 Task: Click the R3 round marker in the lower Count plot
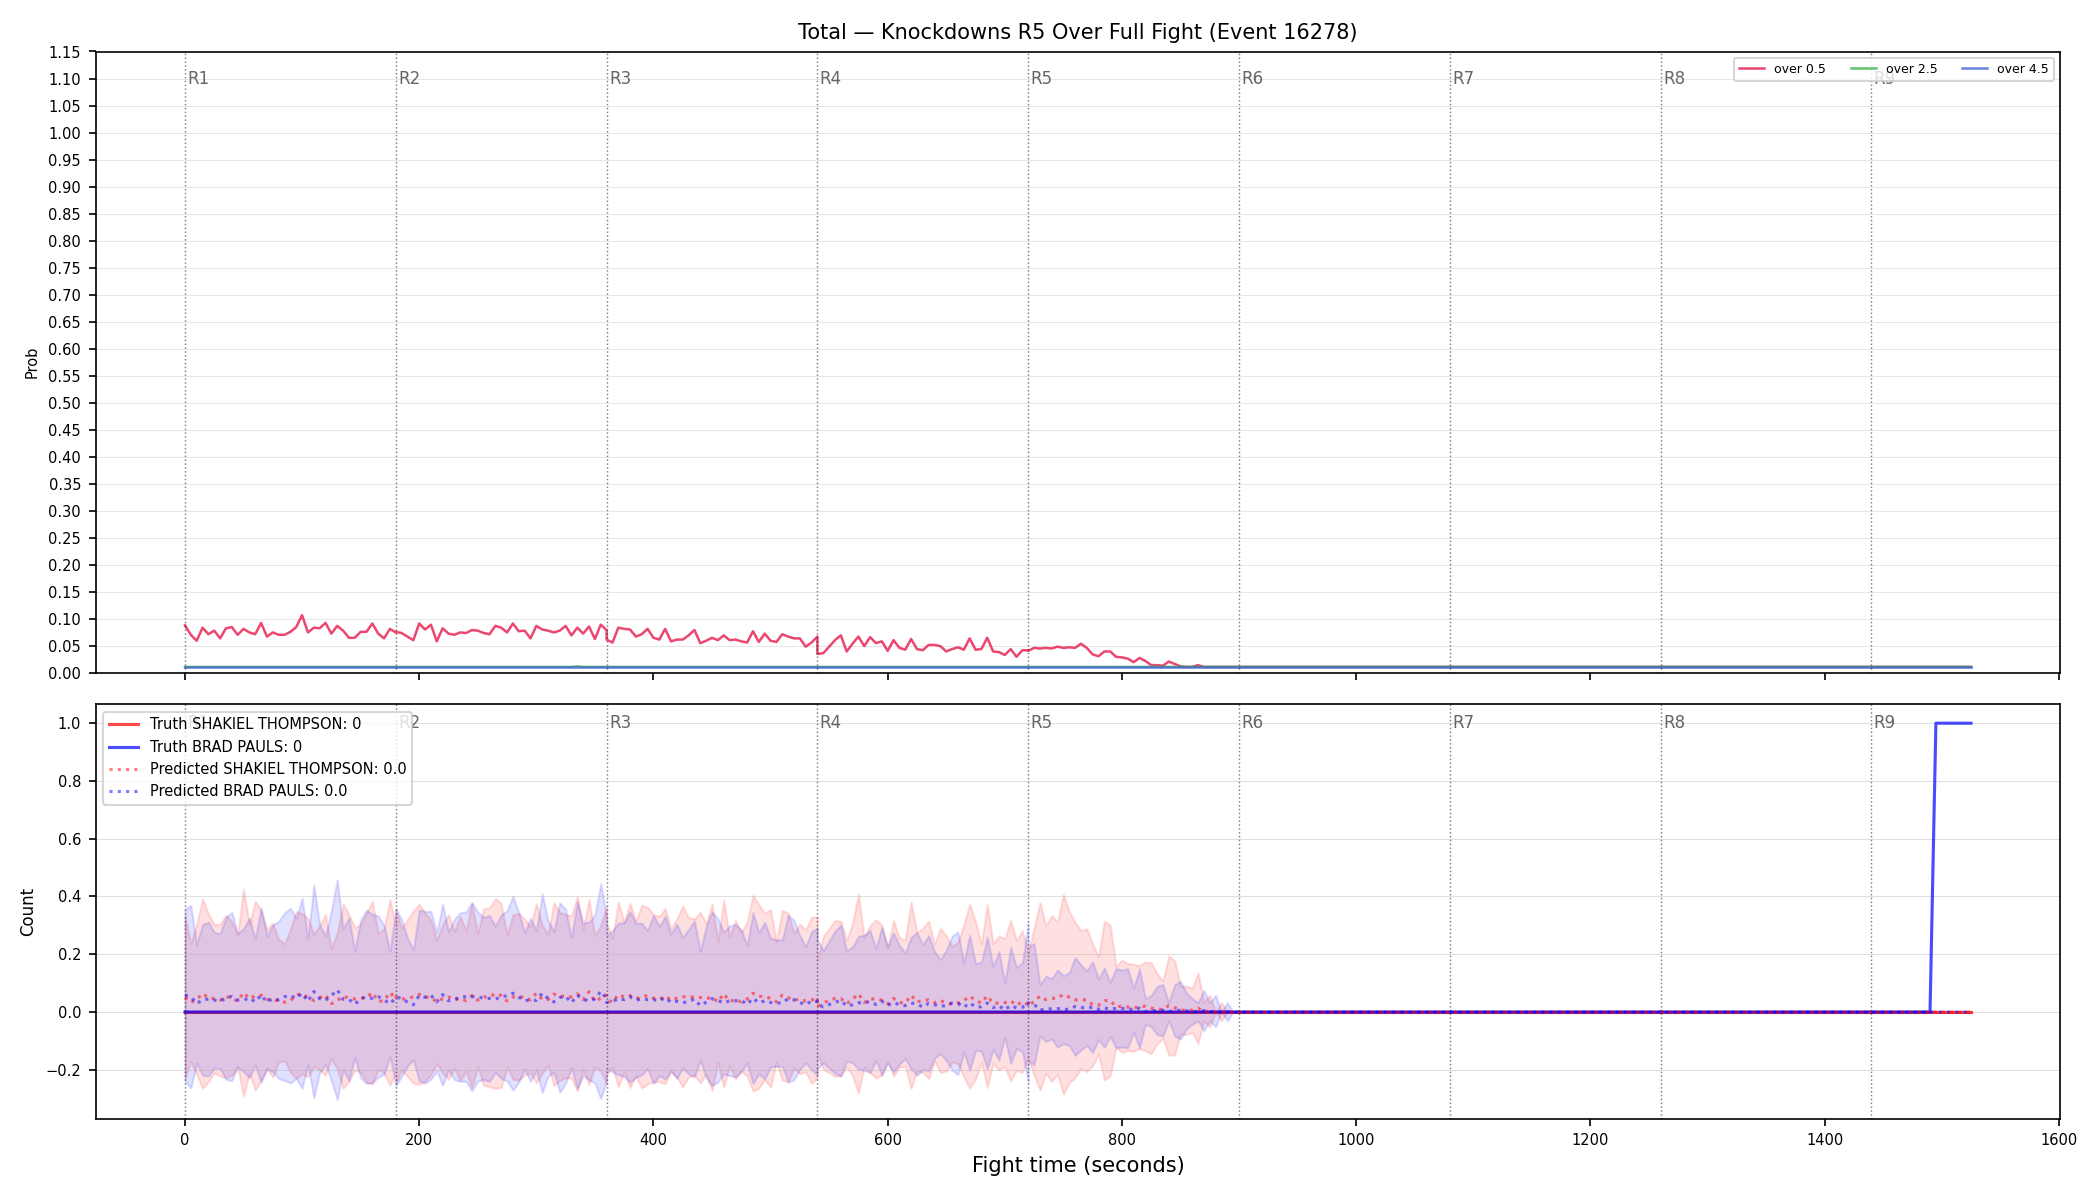[620, 722]
